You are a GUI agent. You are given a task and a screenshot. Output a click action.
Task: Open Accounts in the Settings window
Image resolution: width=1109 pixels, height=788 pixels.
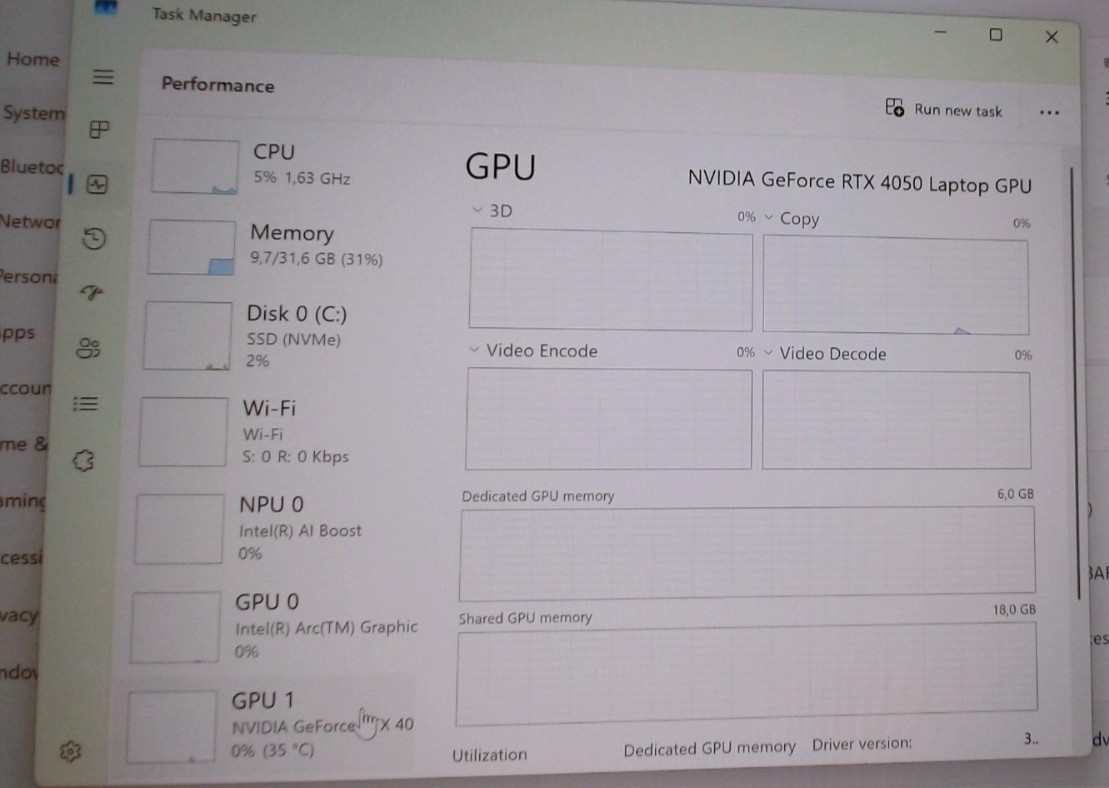coord(25,388)
